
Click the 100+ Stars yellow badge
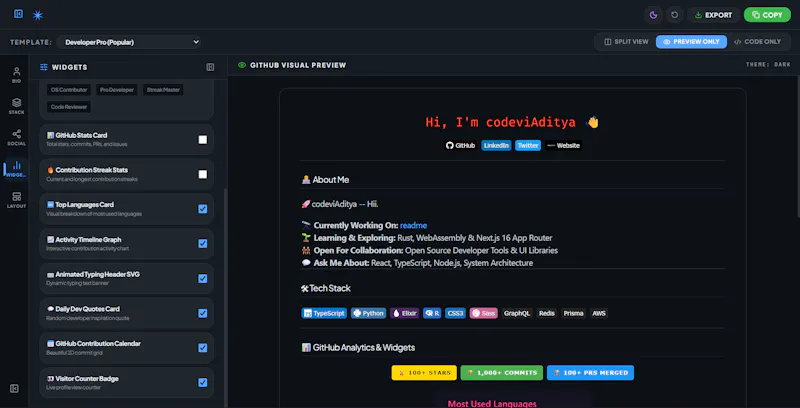pyautogui.click(x=424, y=373)
